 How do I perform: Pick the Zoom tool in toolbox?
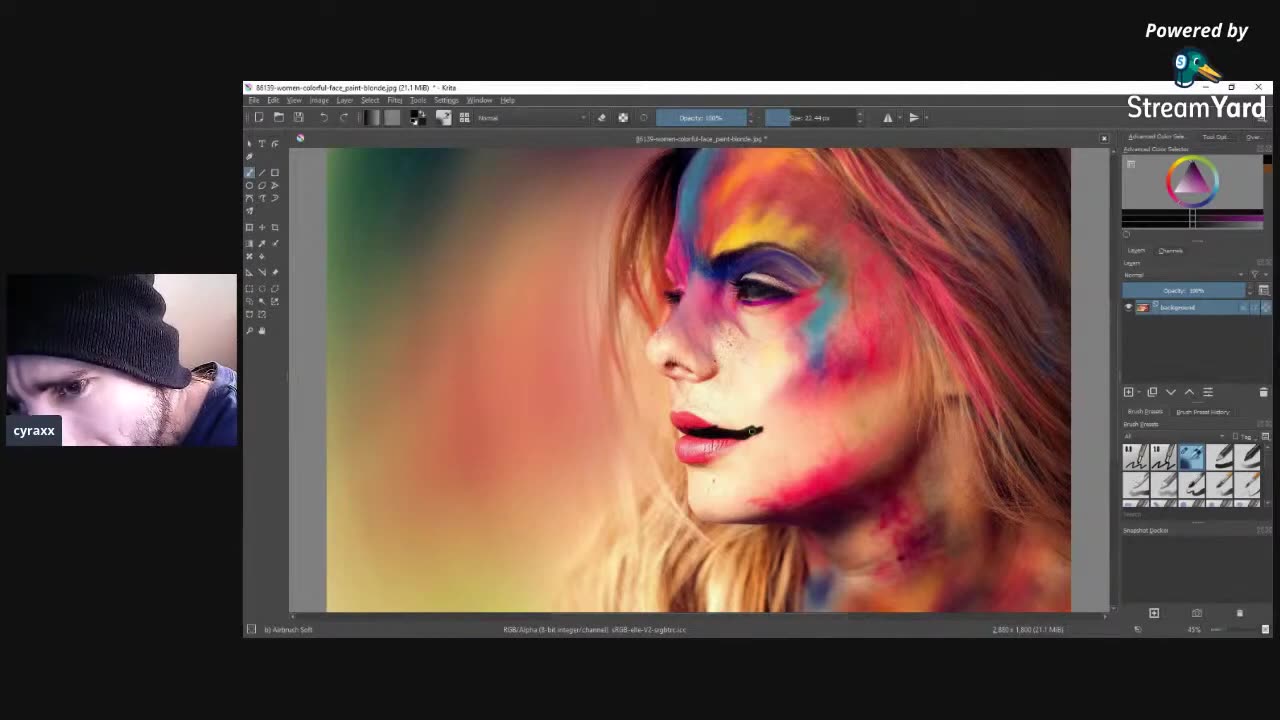[x=250, y=330]
